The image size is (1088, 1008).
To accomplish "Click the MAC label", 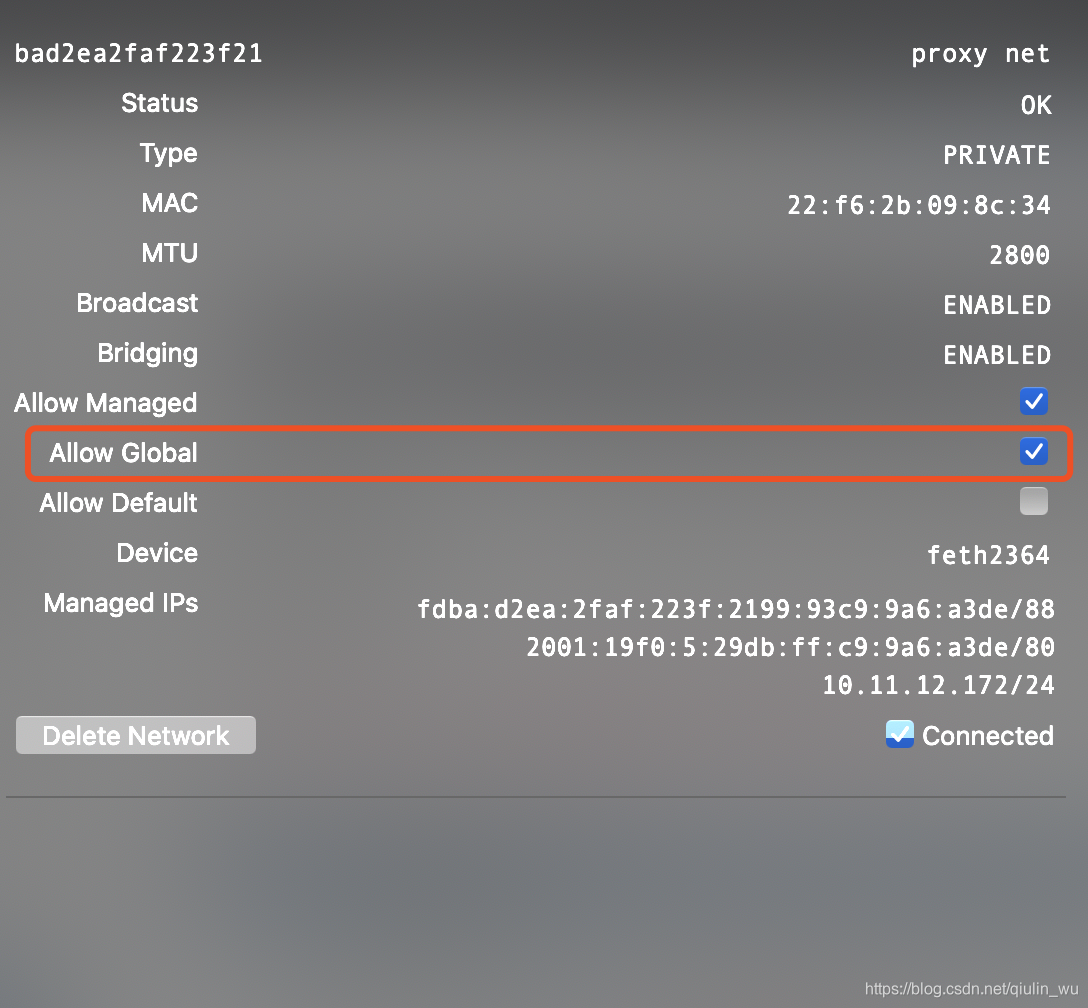I will [x=170, y=203].
